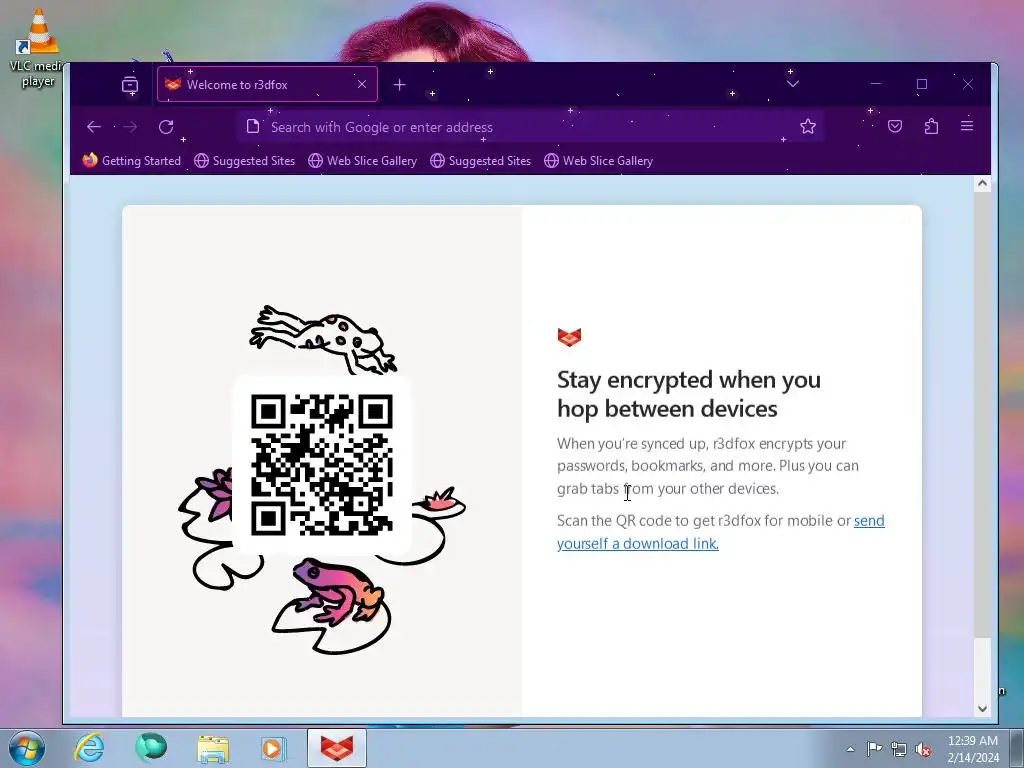Select the Welcome to r3dfox tab
Image resolution: width=1024 pixels, height=768 pixels.
[267, 84]
